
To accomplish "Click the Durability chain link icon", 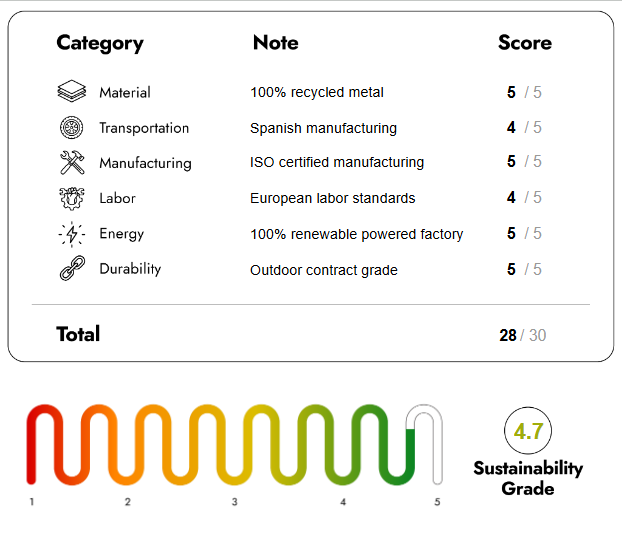I will 72,269.
